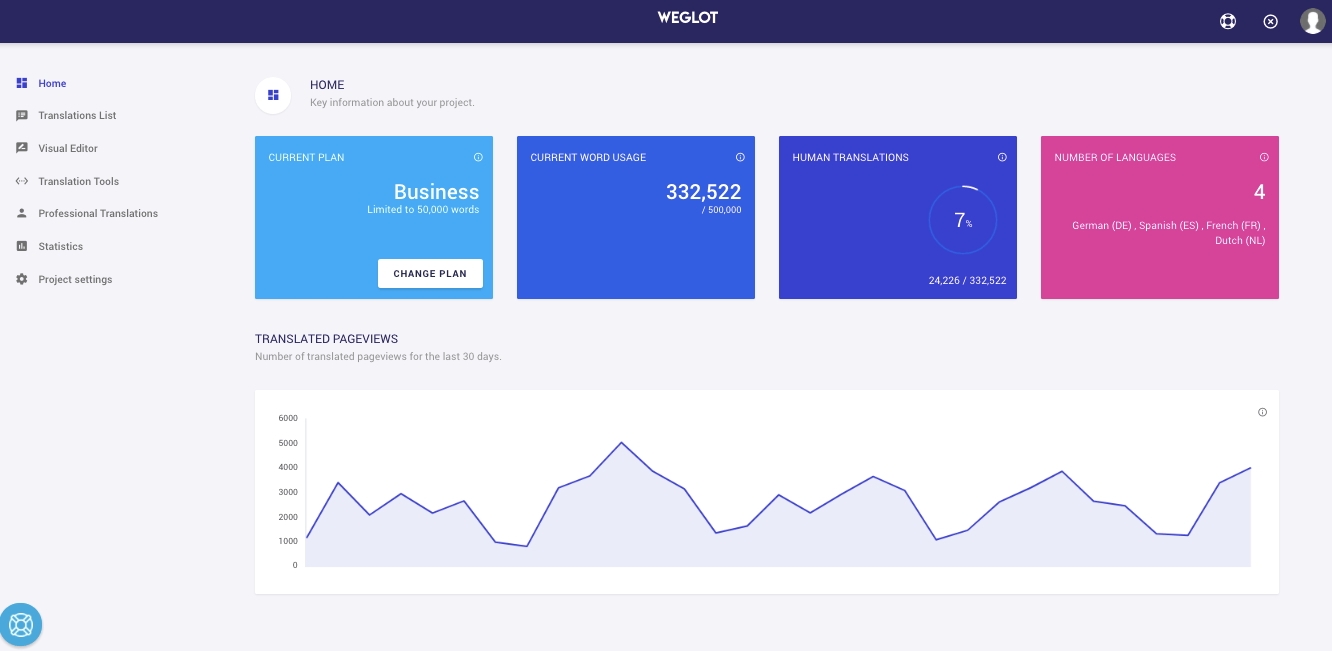The image size is (1332, 651).
Task: Click the '/ 500,000' word limit text
Action: 722,210
